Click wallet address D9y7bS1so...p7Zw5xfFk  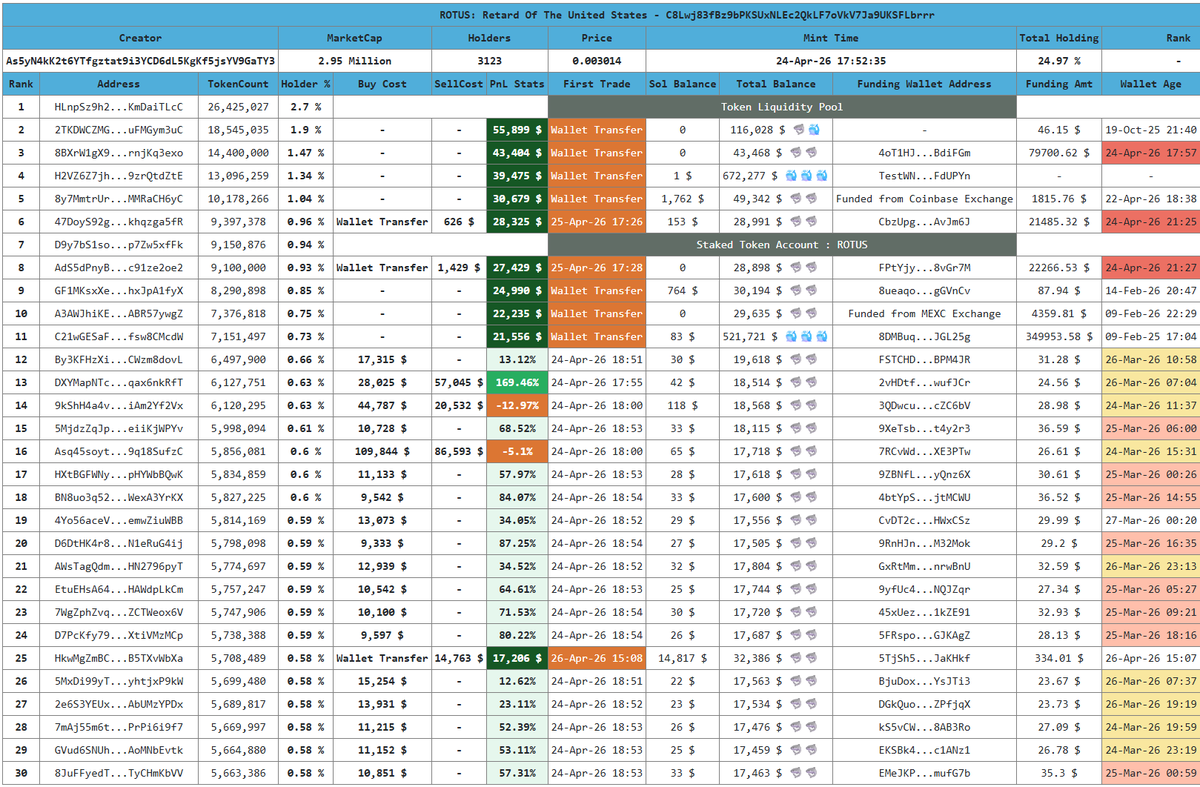pos(119,245)
